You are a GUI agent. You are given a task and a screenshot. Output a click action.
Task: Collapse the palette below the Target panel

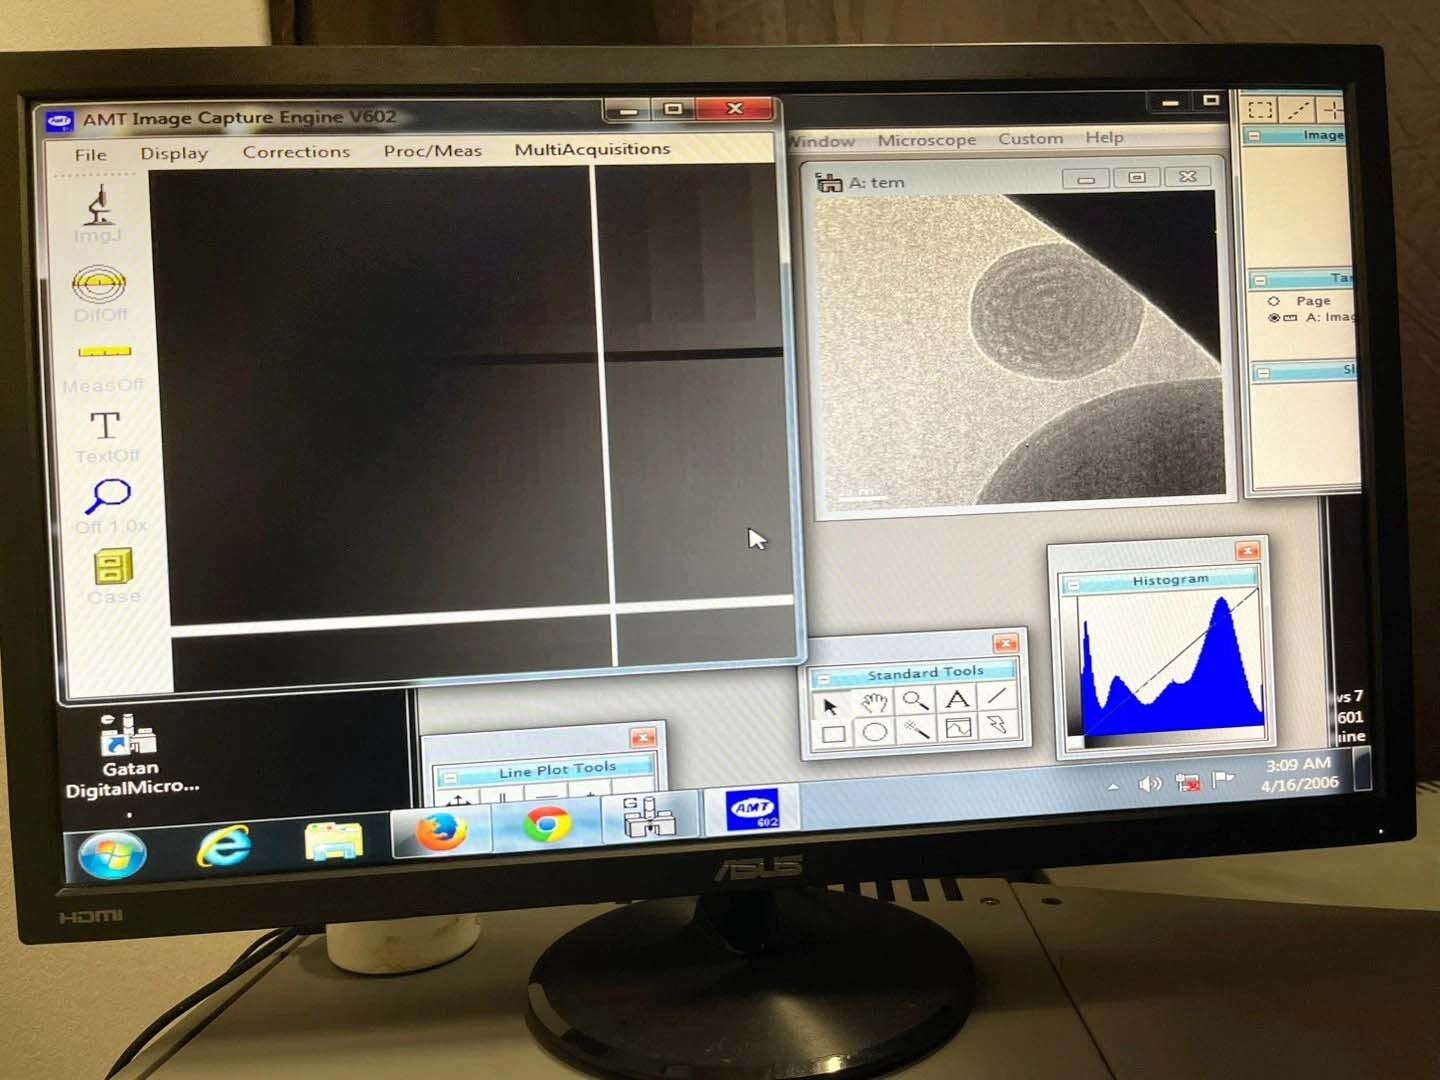tap(1263, 373)
